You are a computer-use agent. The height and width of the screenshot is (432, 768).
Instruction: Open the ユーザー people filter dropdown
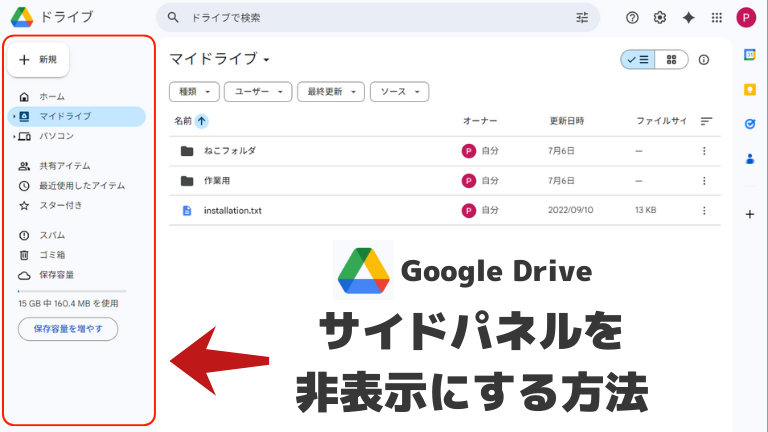tap(258, 92)
